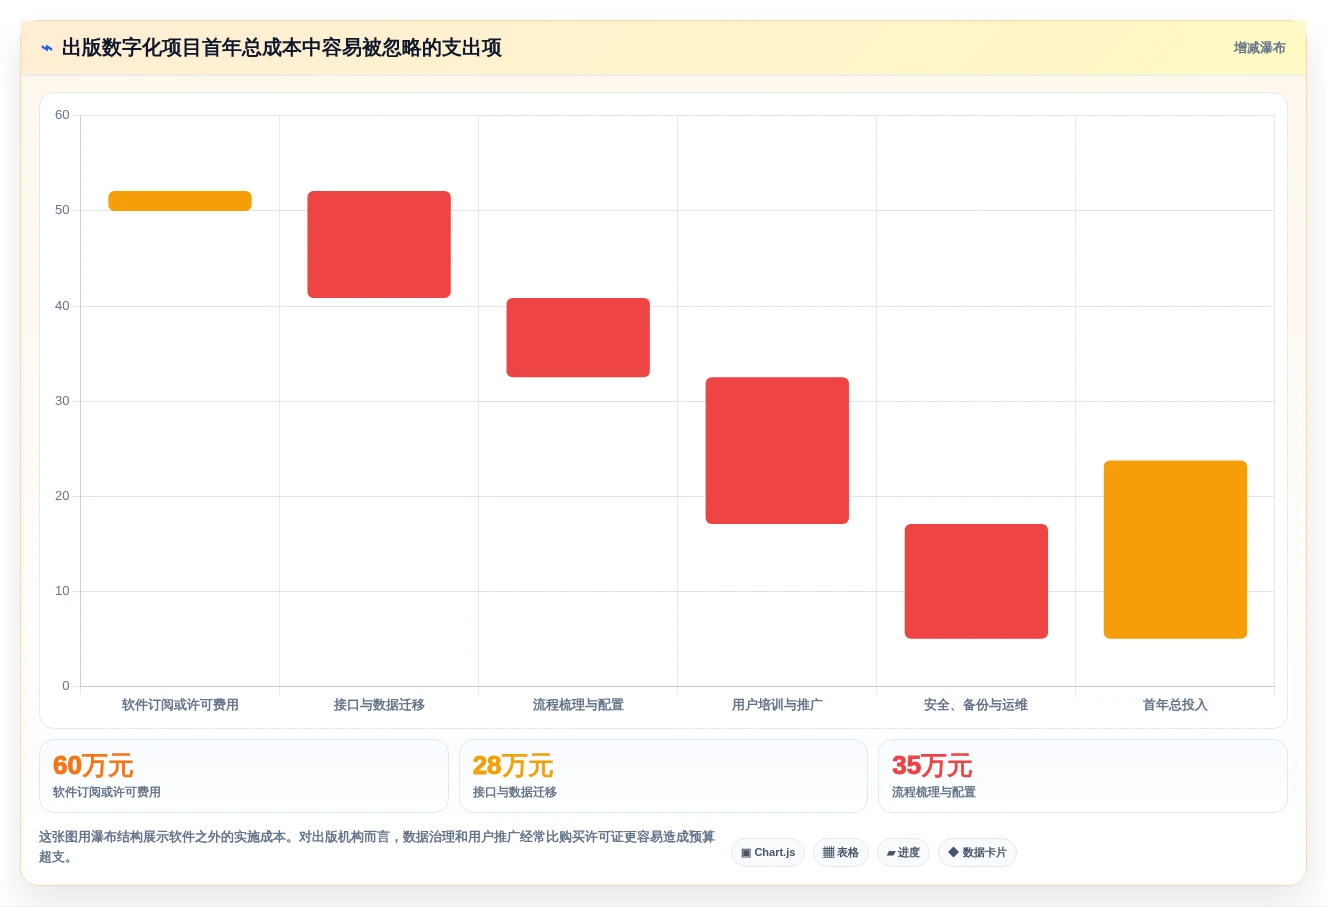Click the 进度 tag chip
This screenshot has height=907, width=1327.
click(903, 852)
